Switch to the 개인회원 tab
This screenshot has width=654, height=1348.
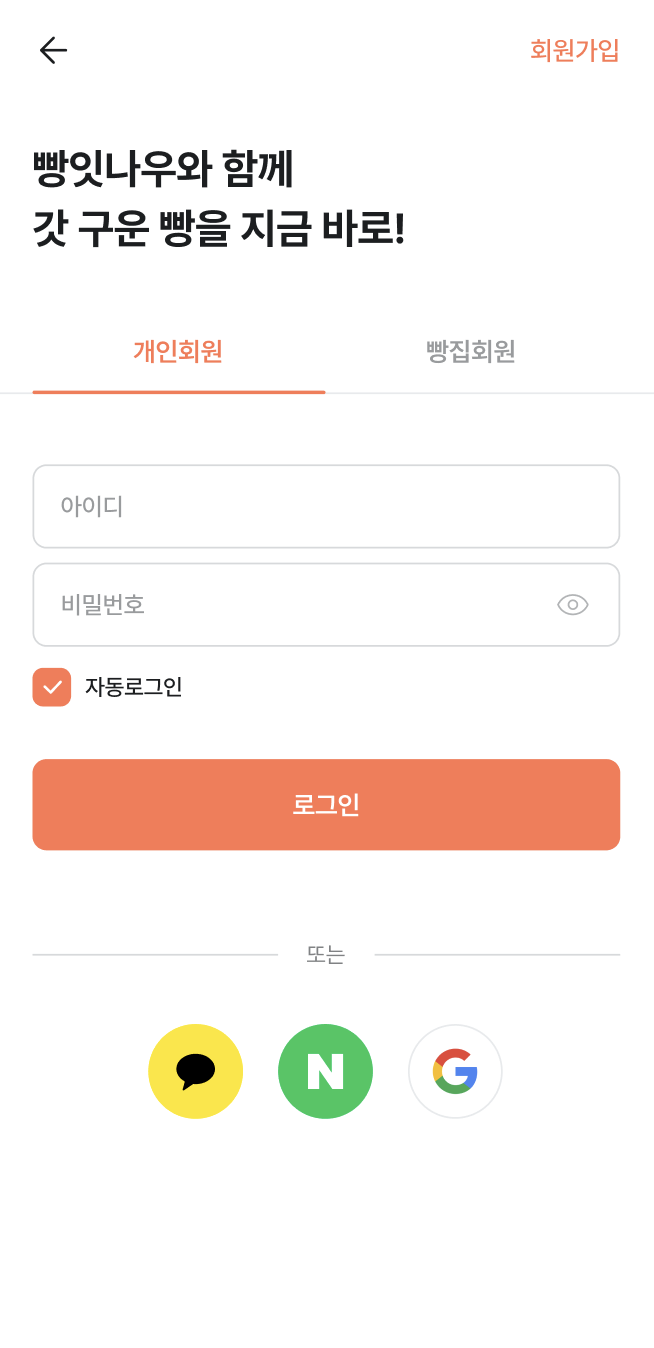(x=178, y=352)
